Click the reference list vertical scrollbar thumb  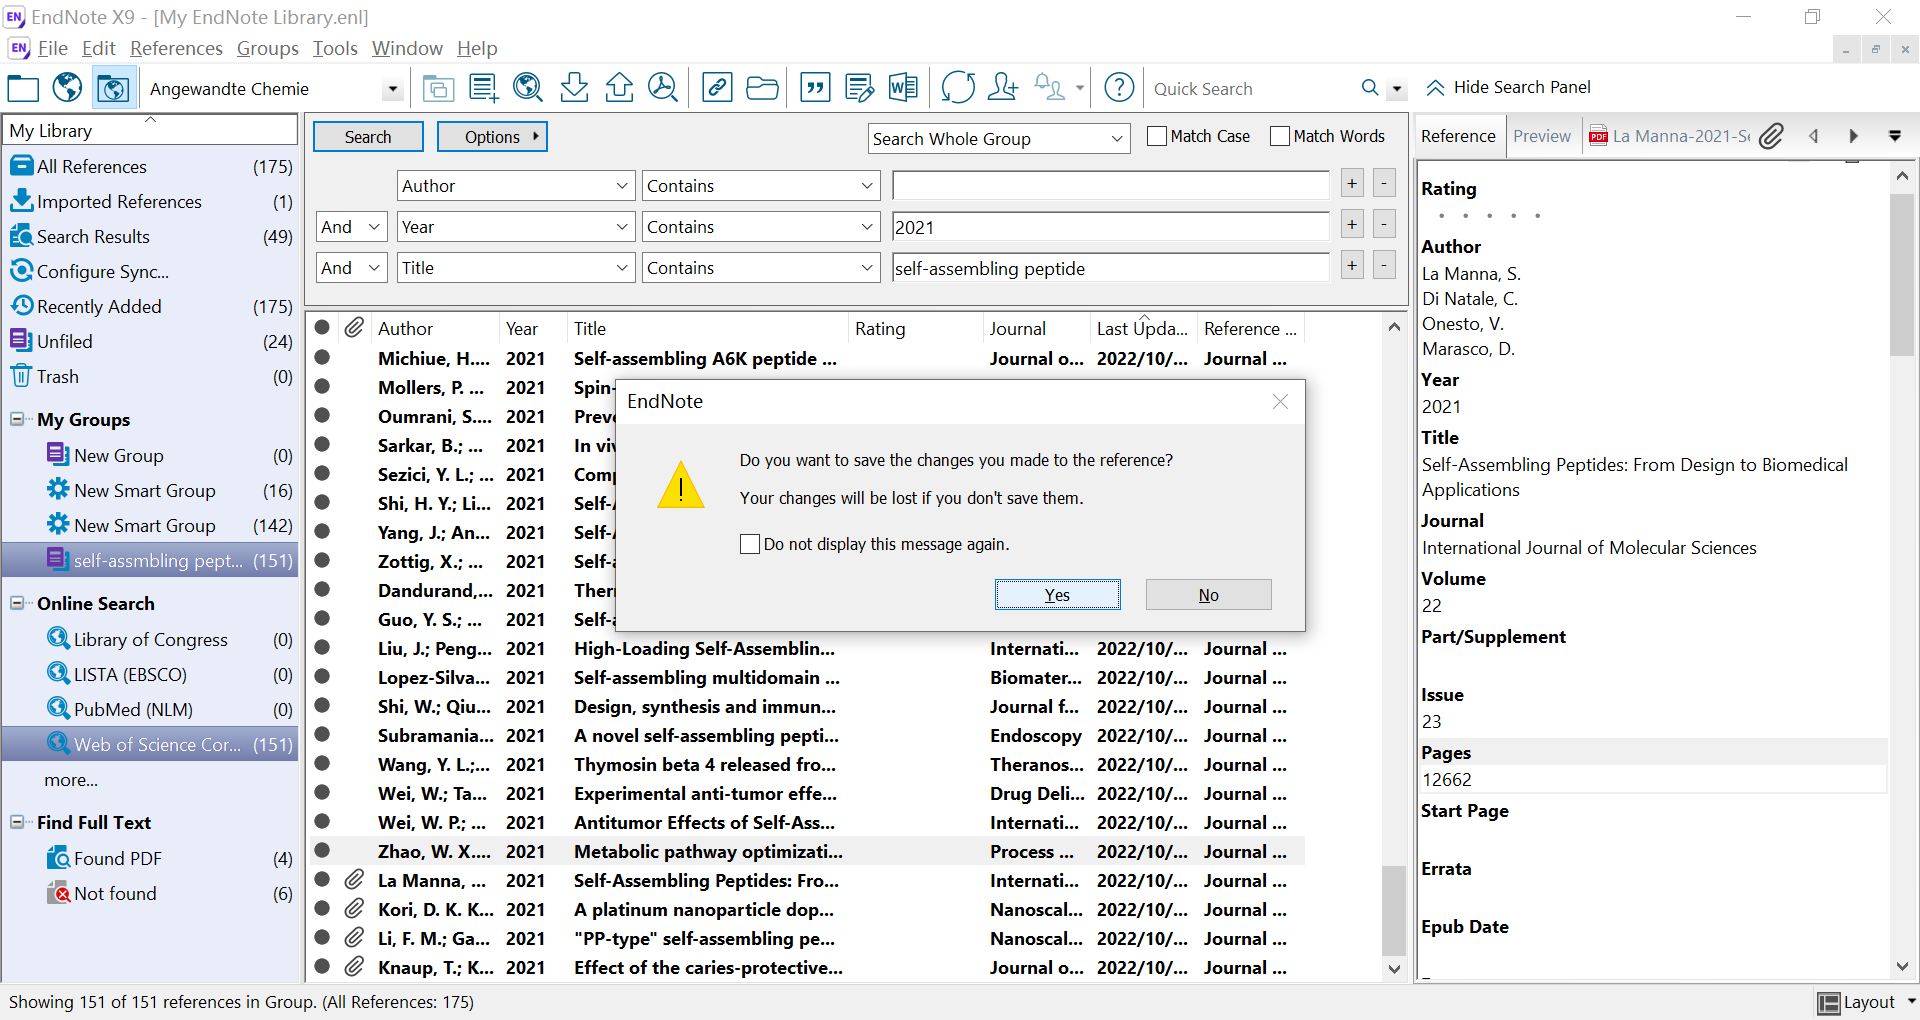point(1393,910)
